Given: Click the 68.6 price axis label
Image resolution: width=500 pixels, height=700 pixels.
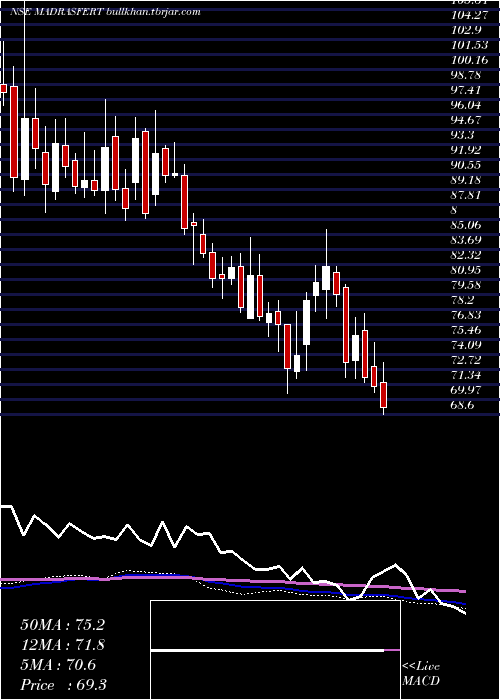Looking at the screenshot, I should click(464, 405).
